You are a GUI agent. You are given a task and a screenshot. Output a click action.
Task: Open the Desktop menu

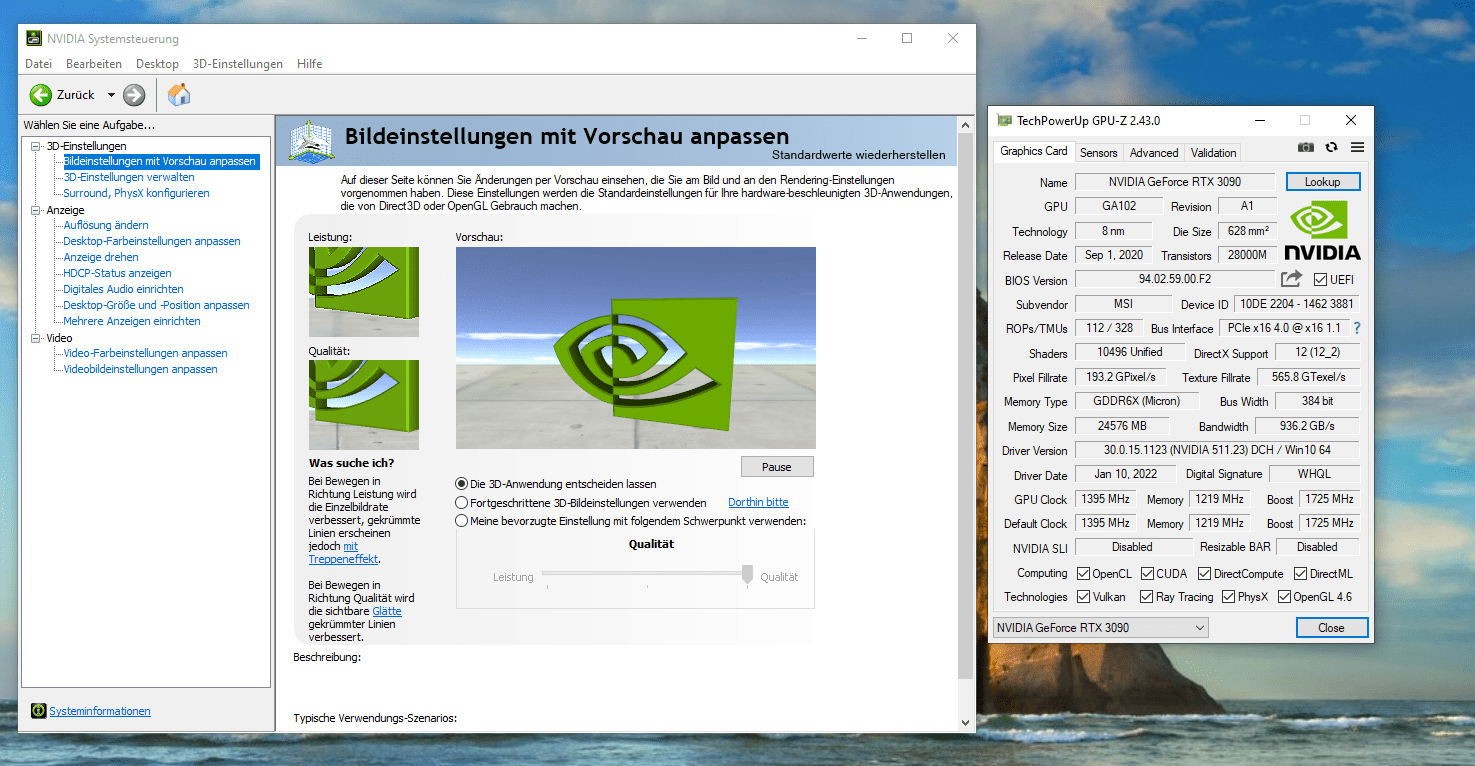click(157, 64)
